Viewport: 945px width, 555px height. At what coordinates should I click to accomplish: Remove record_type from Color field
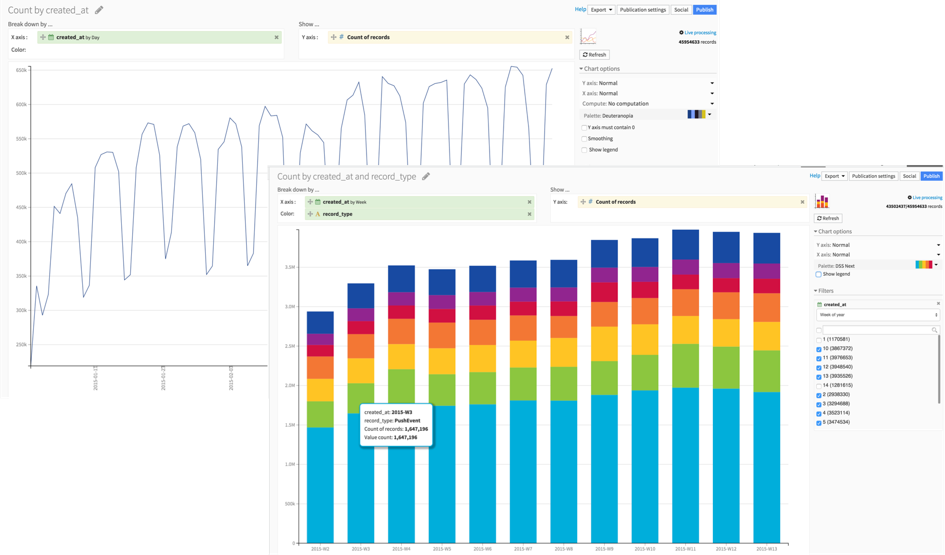(530, 214)
